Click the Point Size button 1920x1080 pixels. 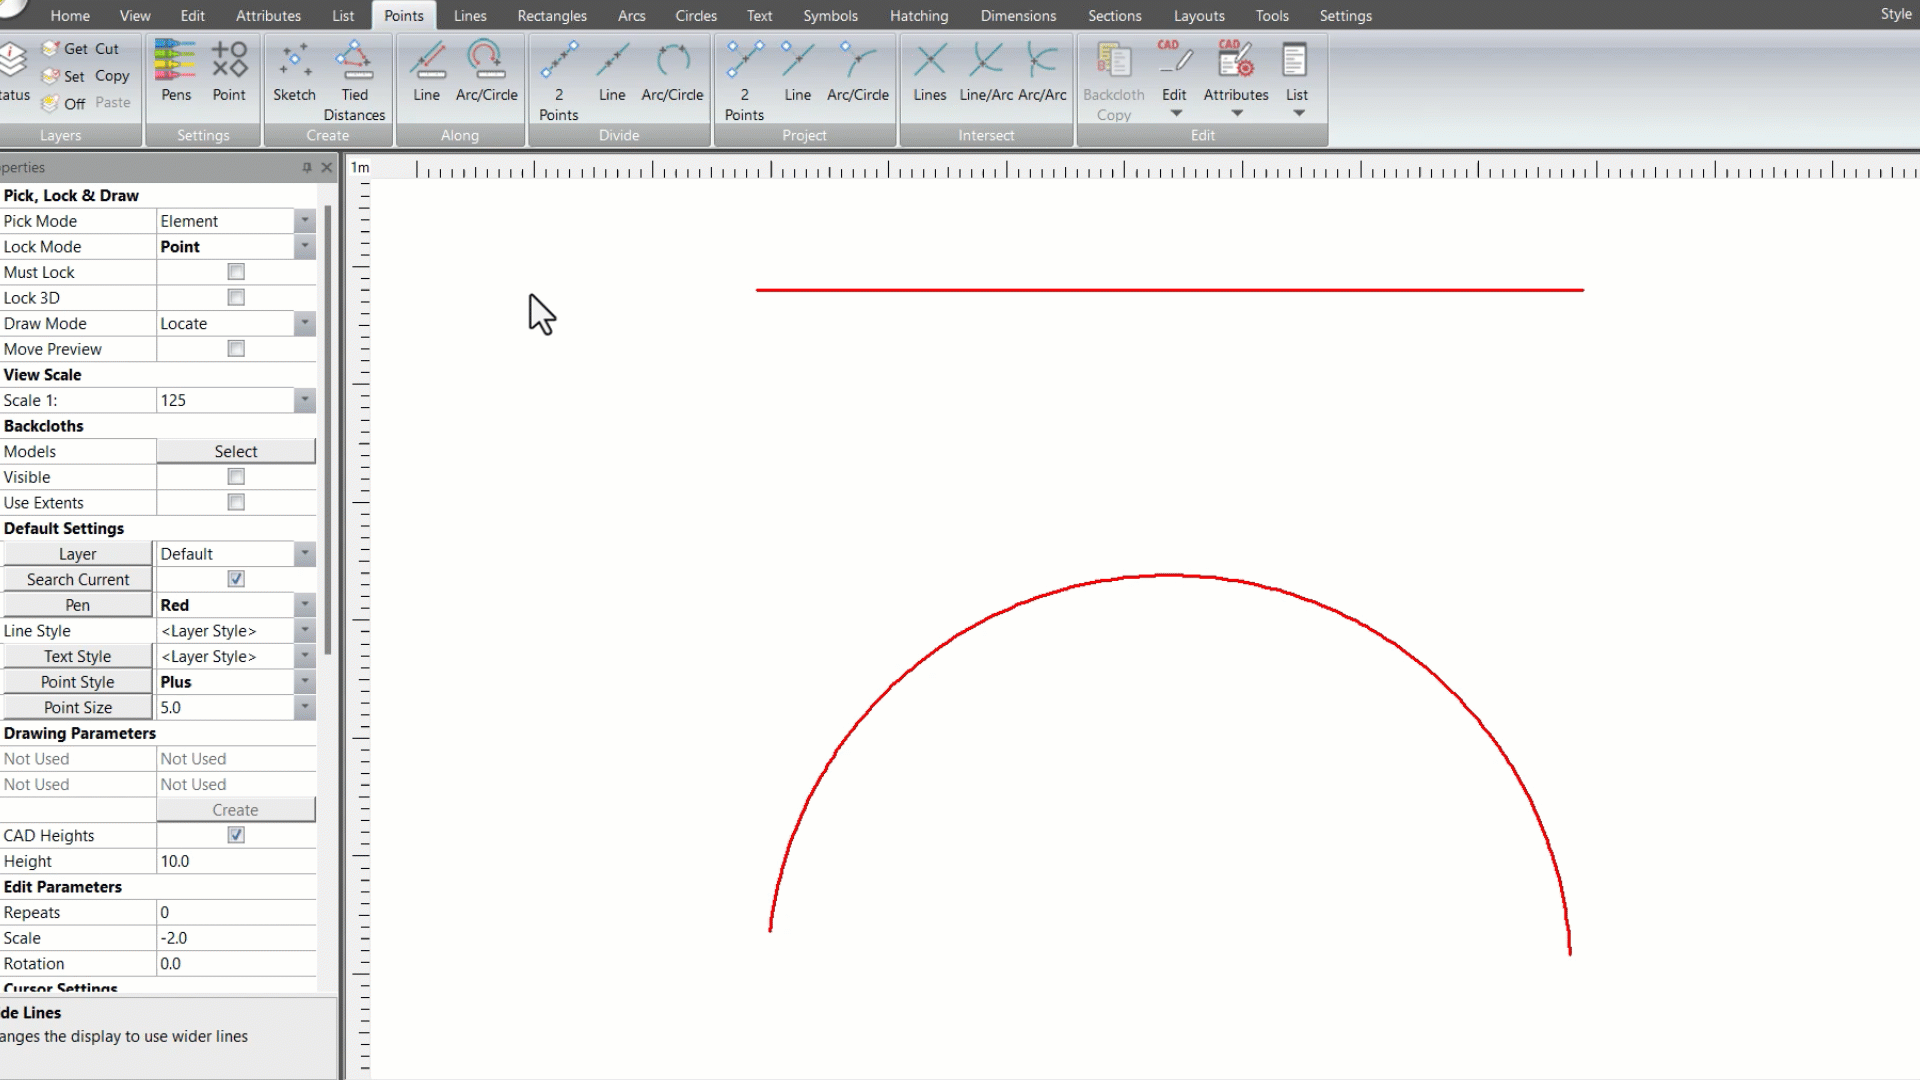(x=78, y=708)
